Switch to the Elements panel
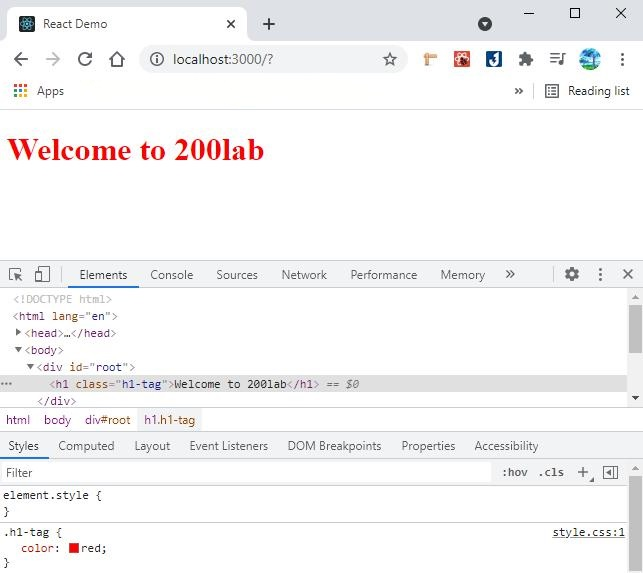The image size is (643, 573). (x=103, y=274)
